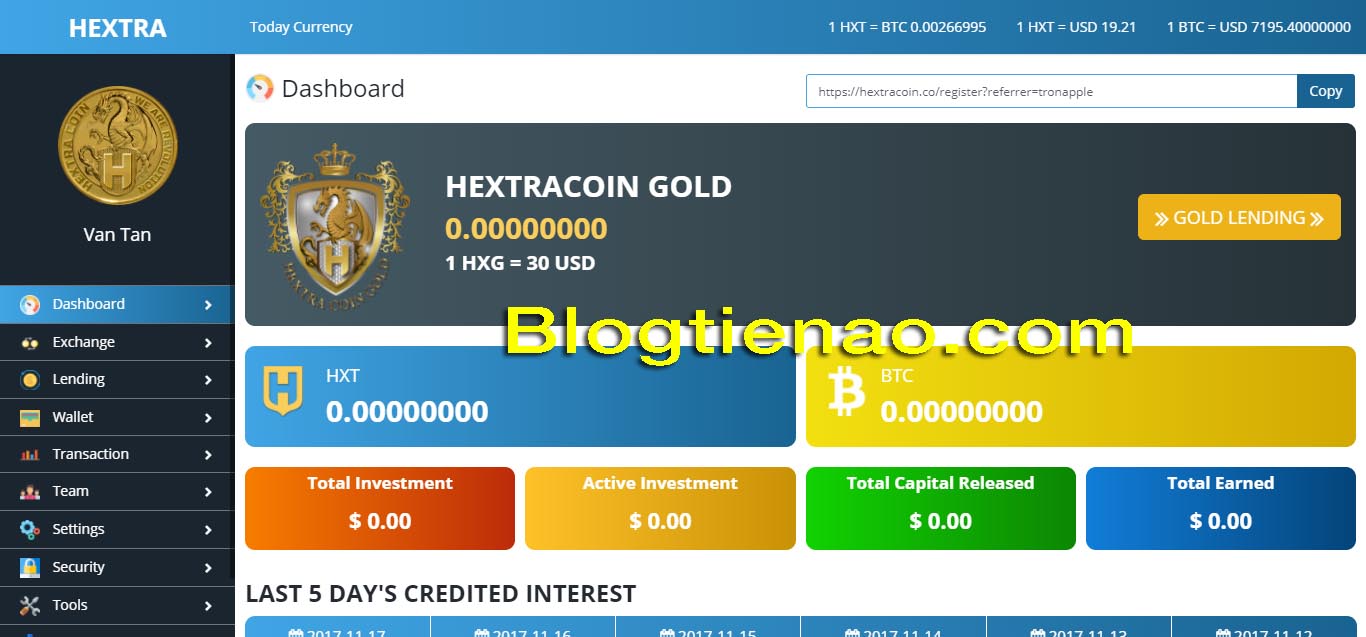The width and height of the screenshot is (1366, 637).
Task: Click the Settings gear icon
Action: 30,530
